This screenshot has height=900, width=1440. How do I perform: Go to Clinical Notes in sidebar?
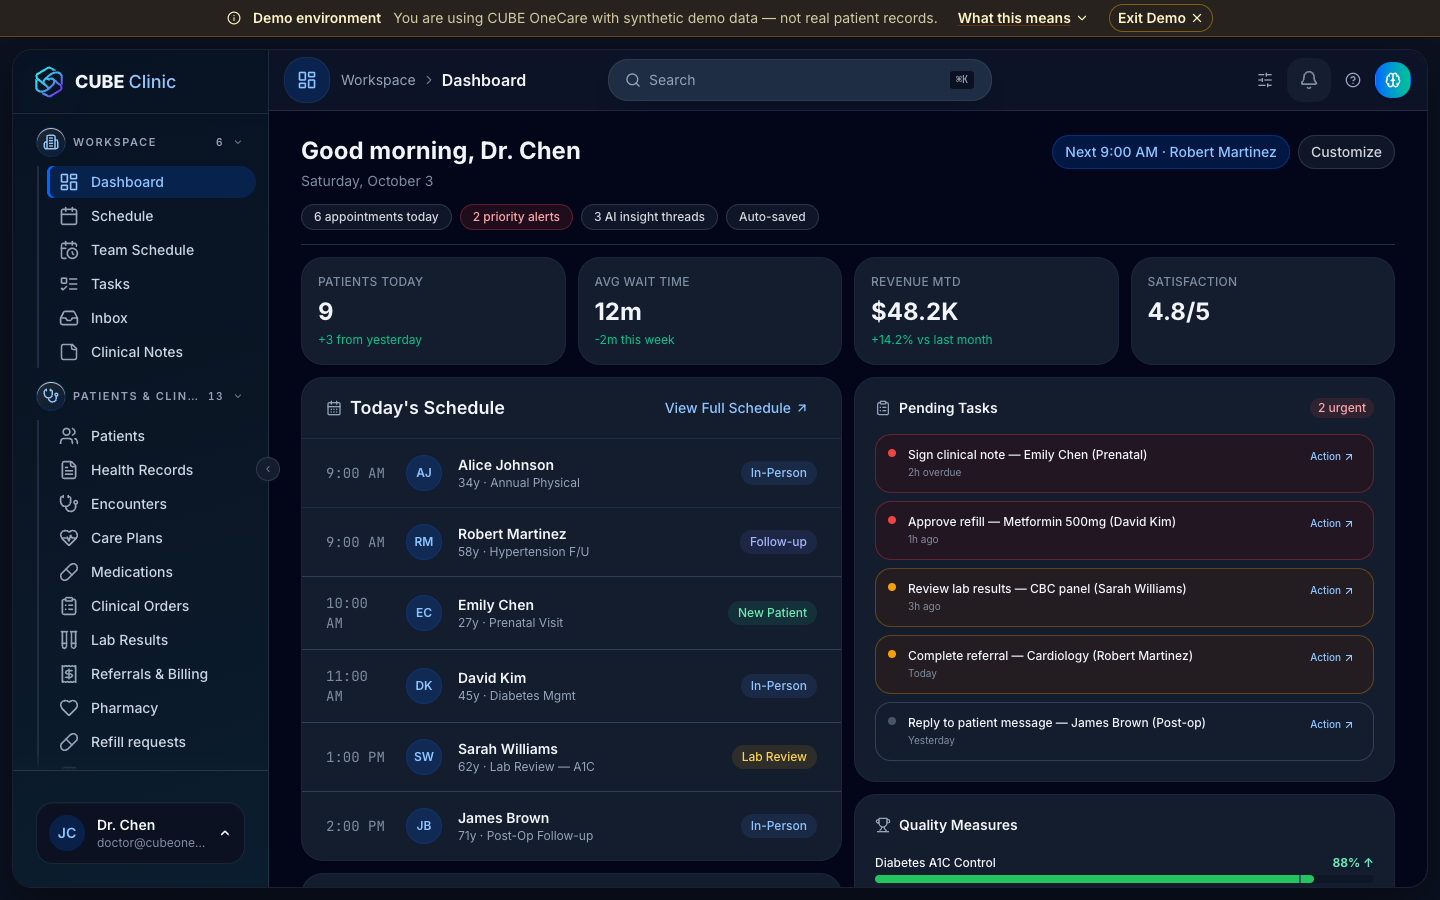(x=151, y=352)
